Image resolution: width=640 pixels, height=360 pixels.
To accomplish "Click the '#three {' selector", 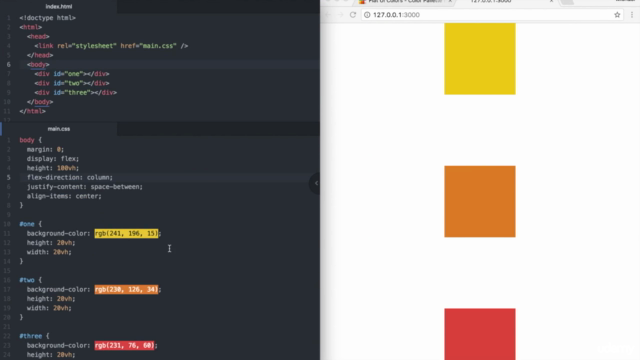I will (34, 336).
